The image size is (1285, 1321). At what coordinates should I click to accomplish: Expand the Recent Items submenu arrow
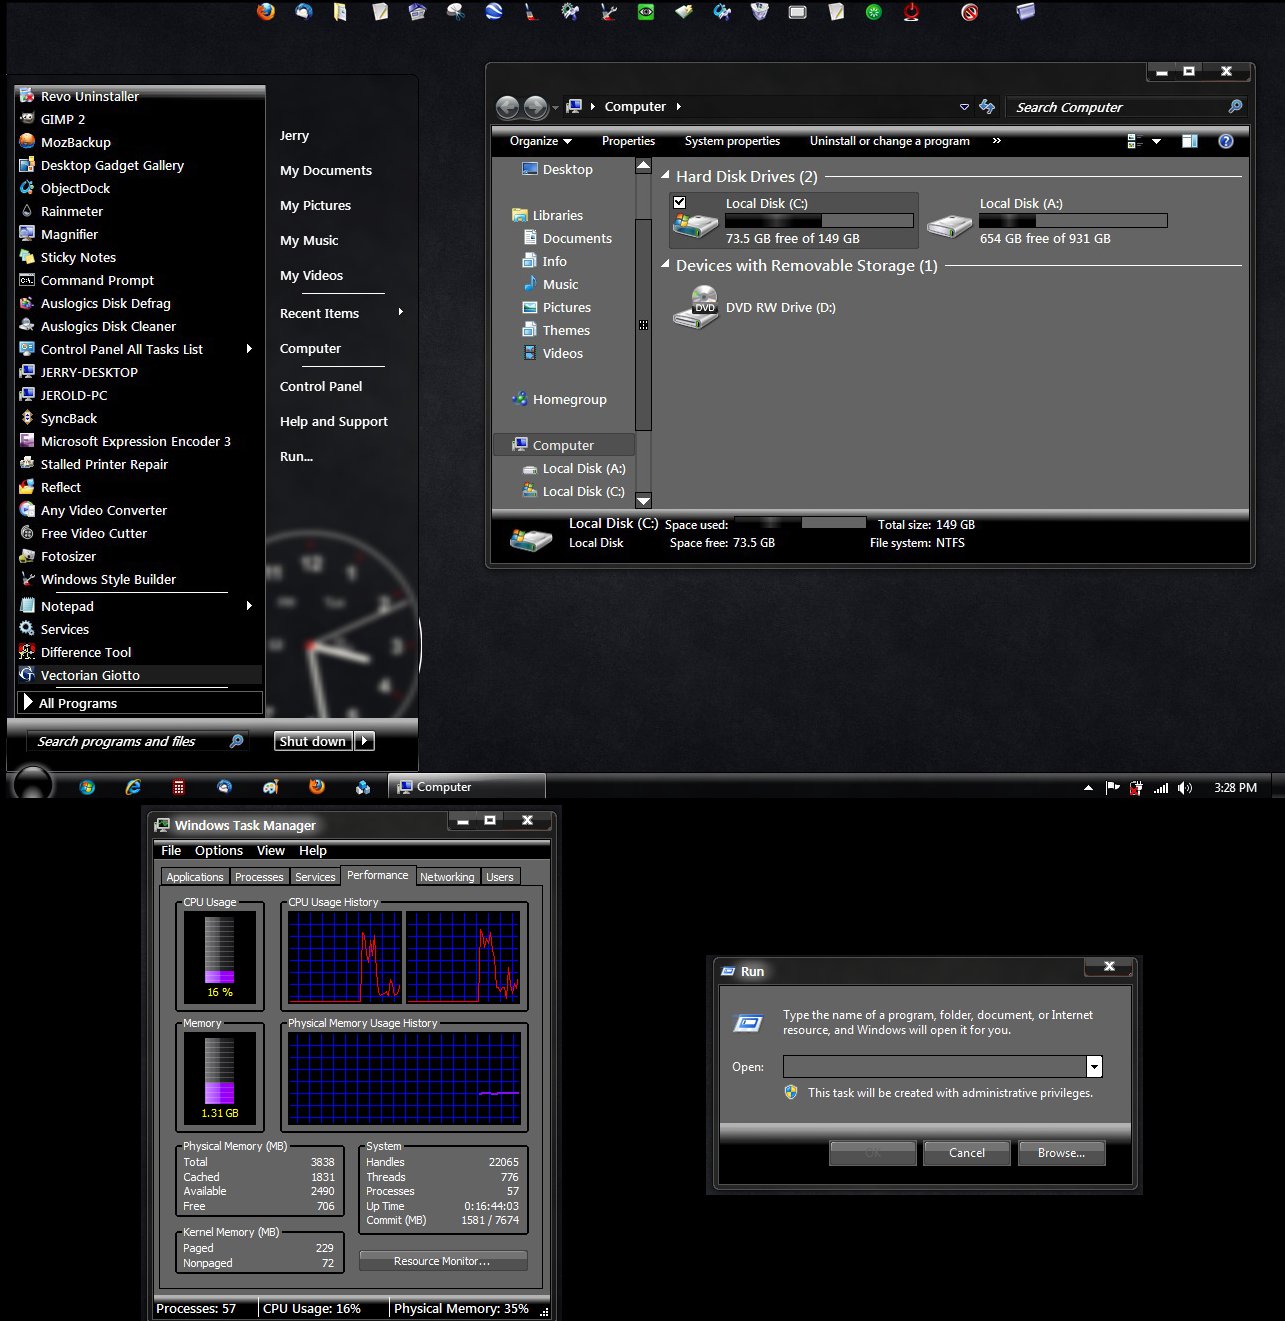401,312
